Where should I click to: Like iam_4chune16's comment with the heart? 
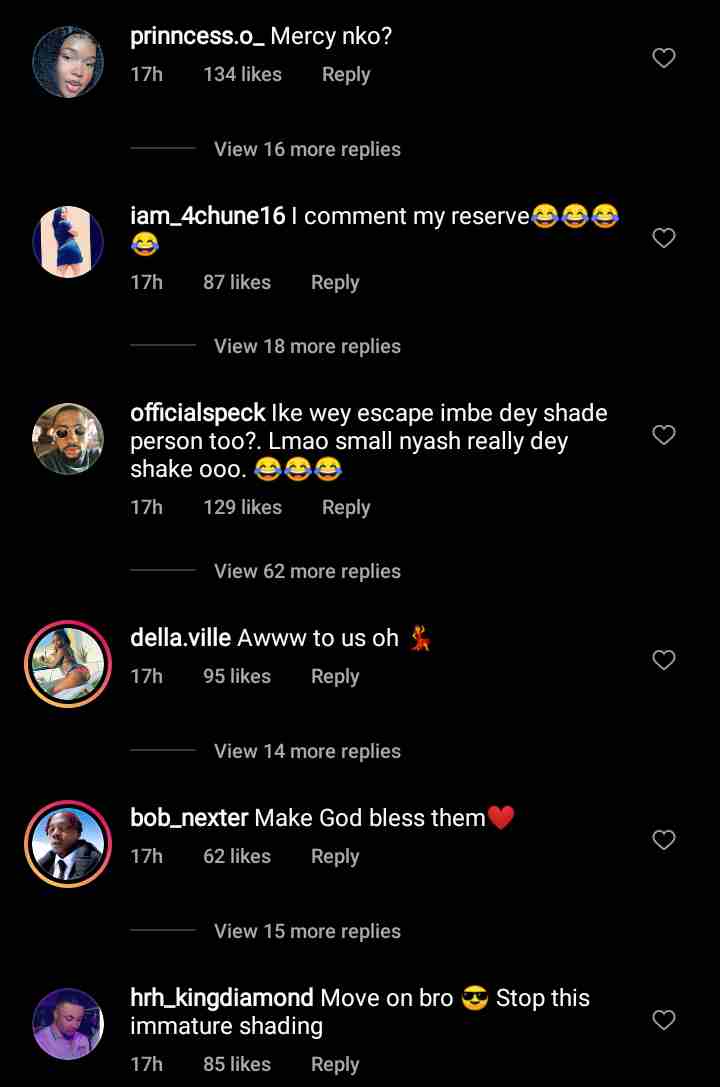pyautogui.click(x=664, y=238)
